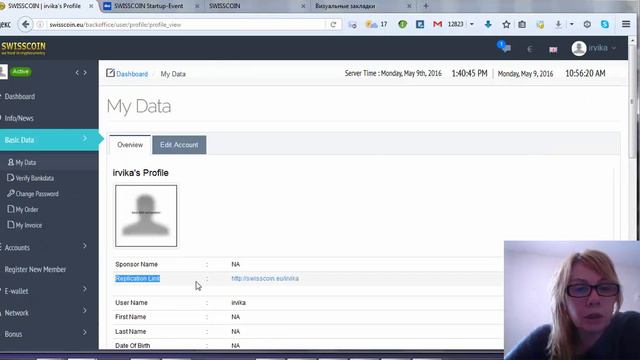Click the Dashboard breadcrumb link

(132, 74)
